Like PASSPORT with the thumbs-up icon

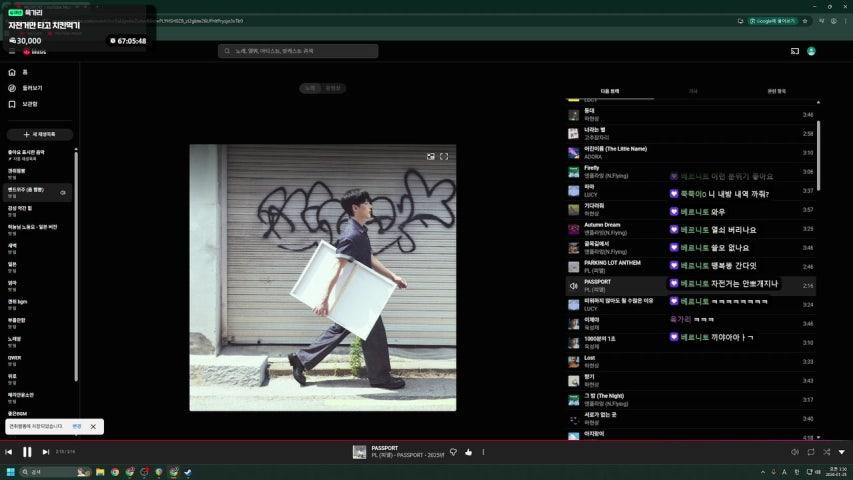click(x=468, y=452)
